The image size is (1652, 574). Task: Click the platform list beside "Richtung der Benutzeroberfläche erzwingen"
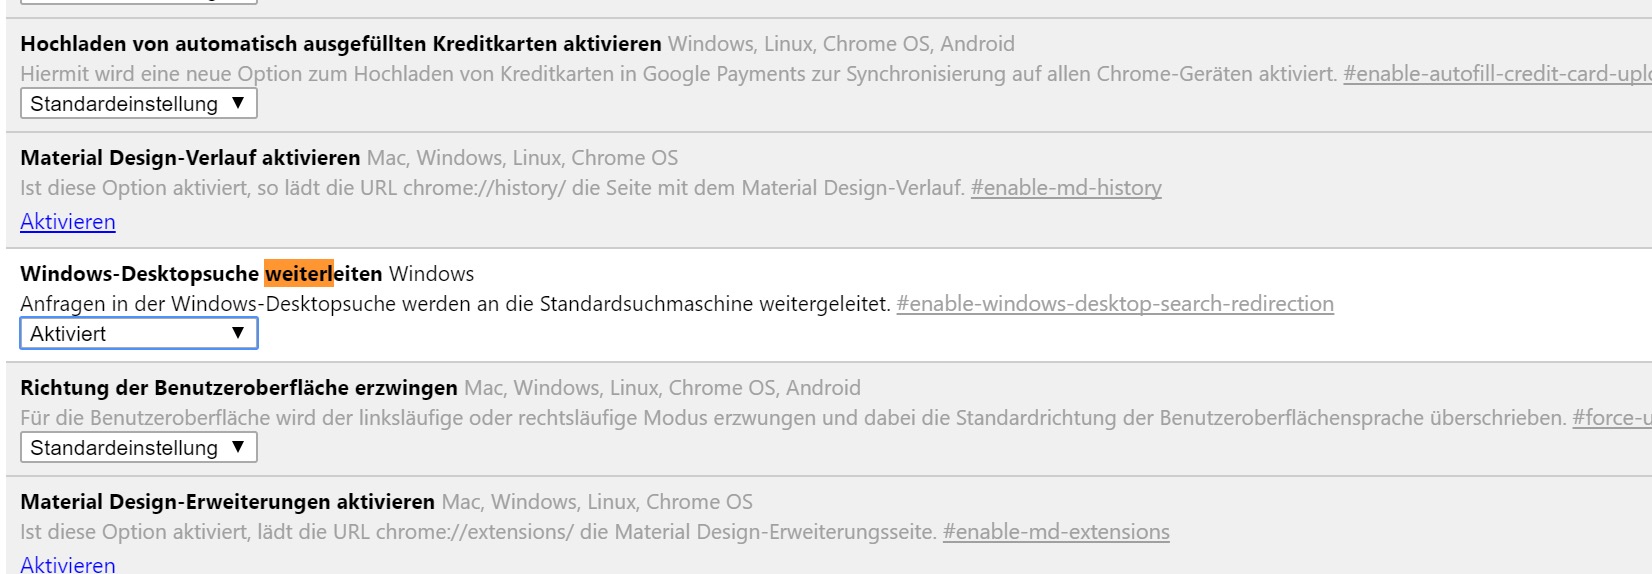pos(662,388)
